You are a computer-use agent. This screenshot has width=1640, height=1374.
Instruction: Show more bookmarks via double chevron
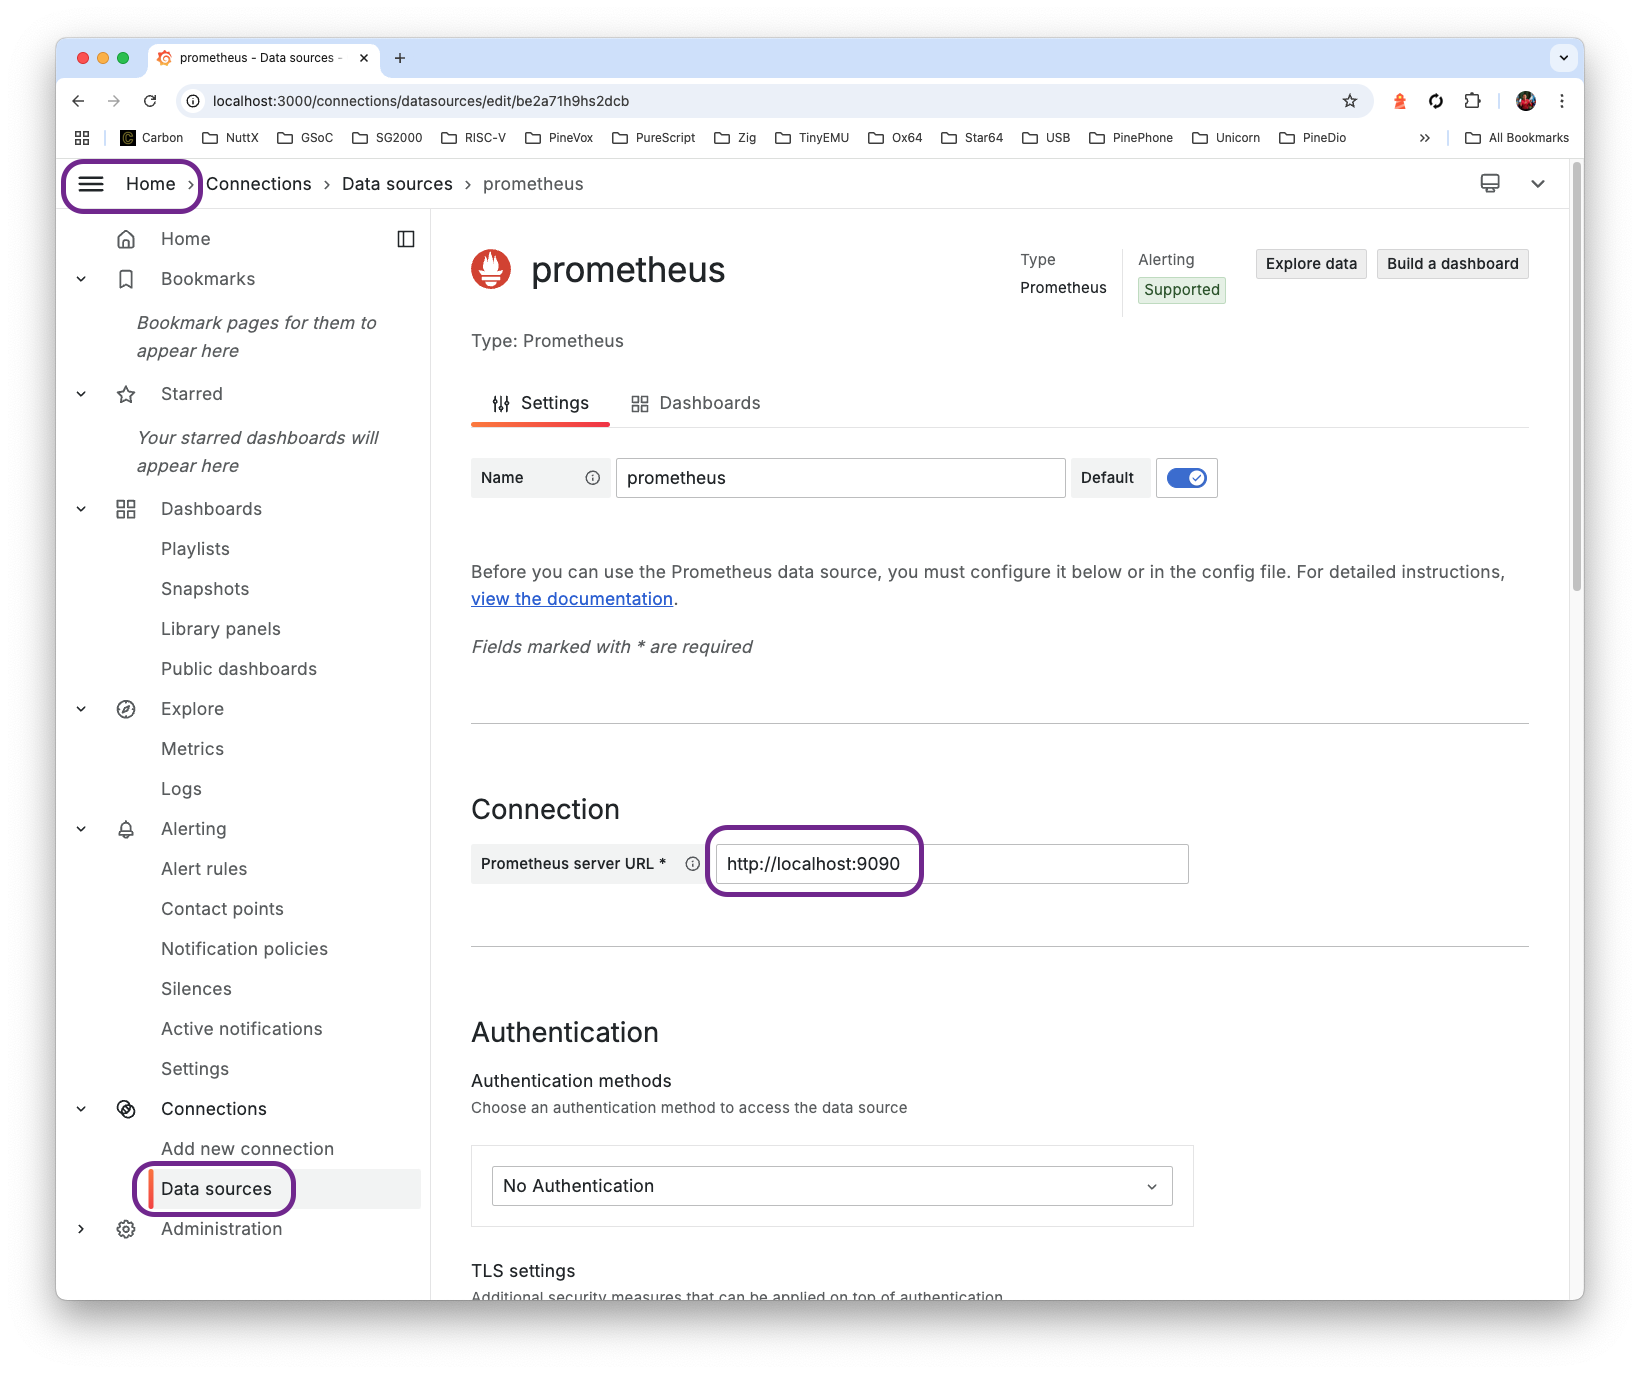[1425, 138]
